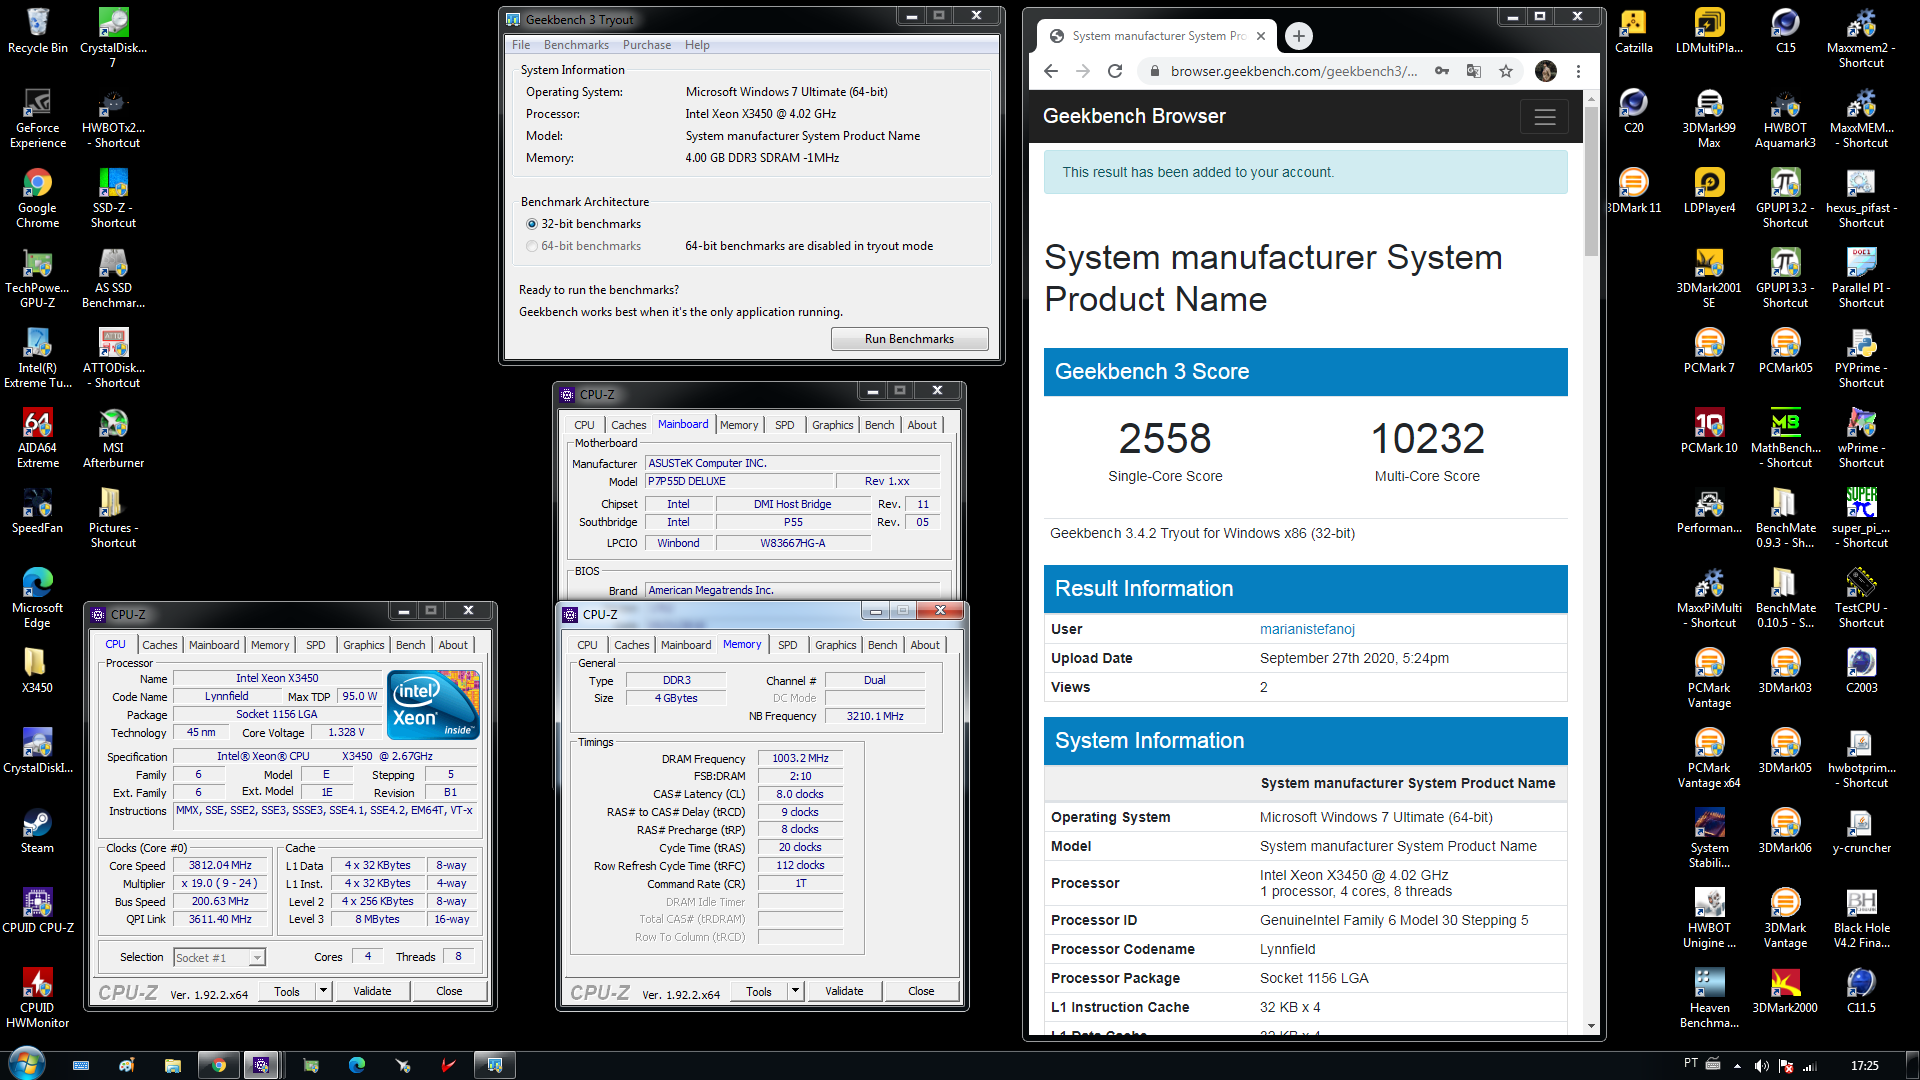Click the Windows Start button
1920x1080 pixels.
click(x=26, y=1064)
